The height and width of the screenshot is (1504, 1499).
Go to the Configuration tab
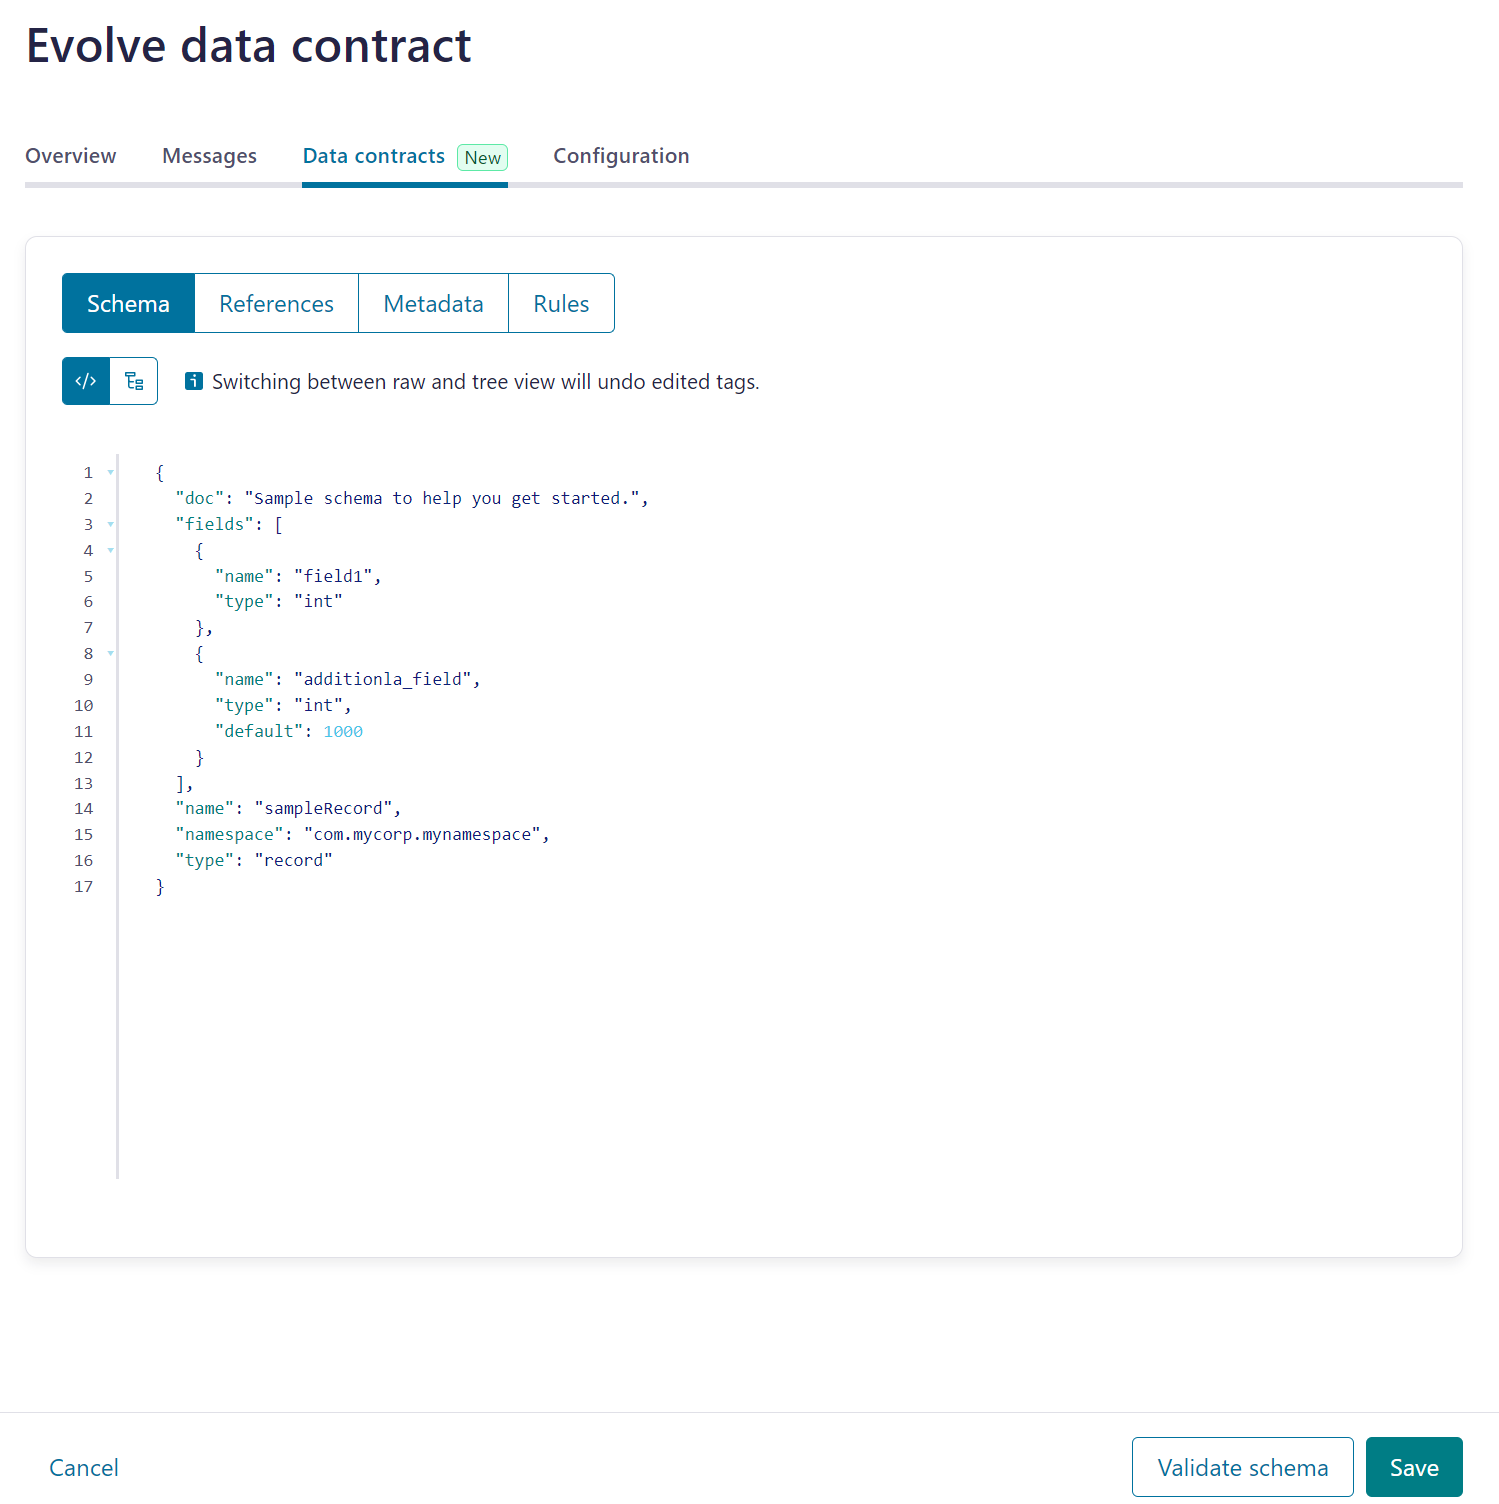pos(621,156)
